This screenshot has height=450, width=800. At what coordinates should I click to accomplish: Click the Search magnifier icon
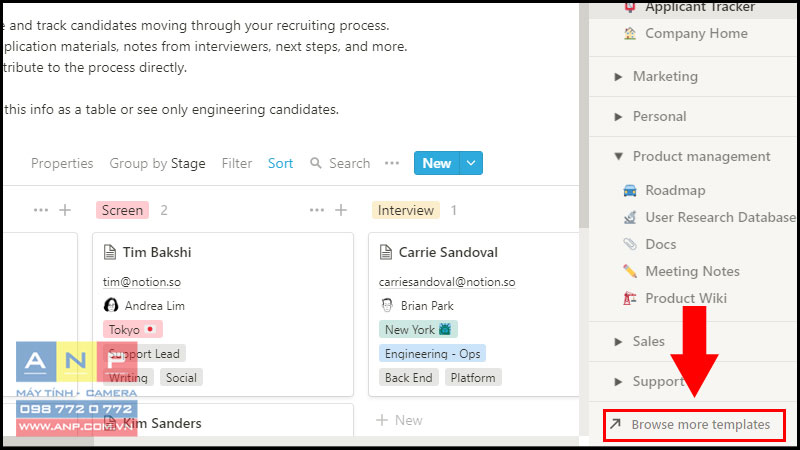coord(316,163)
